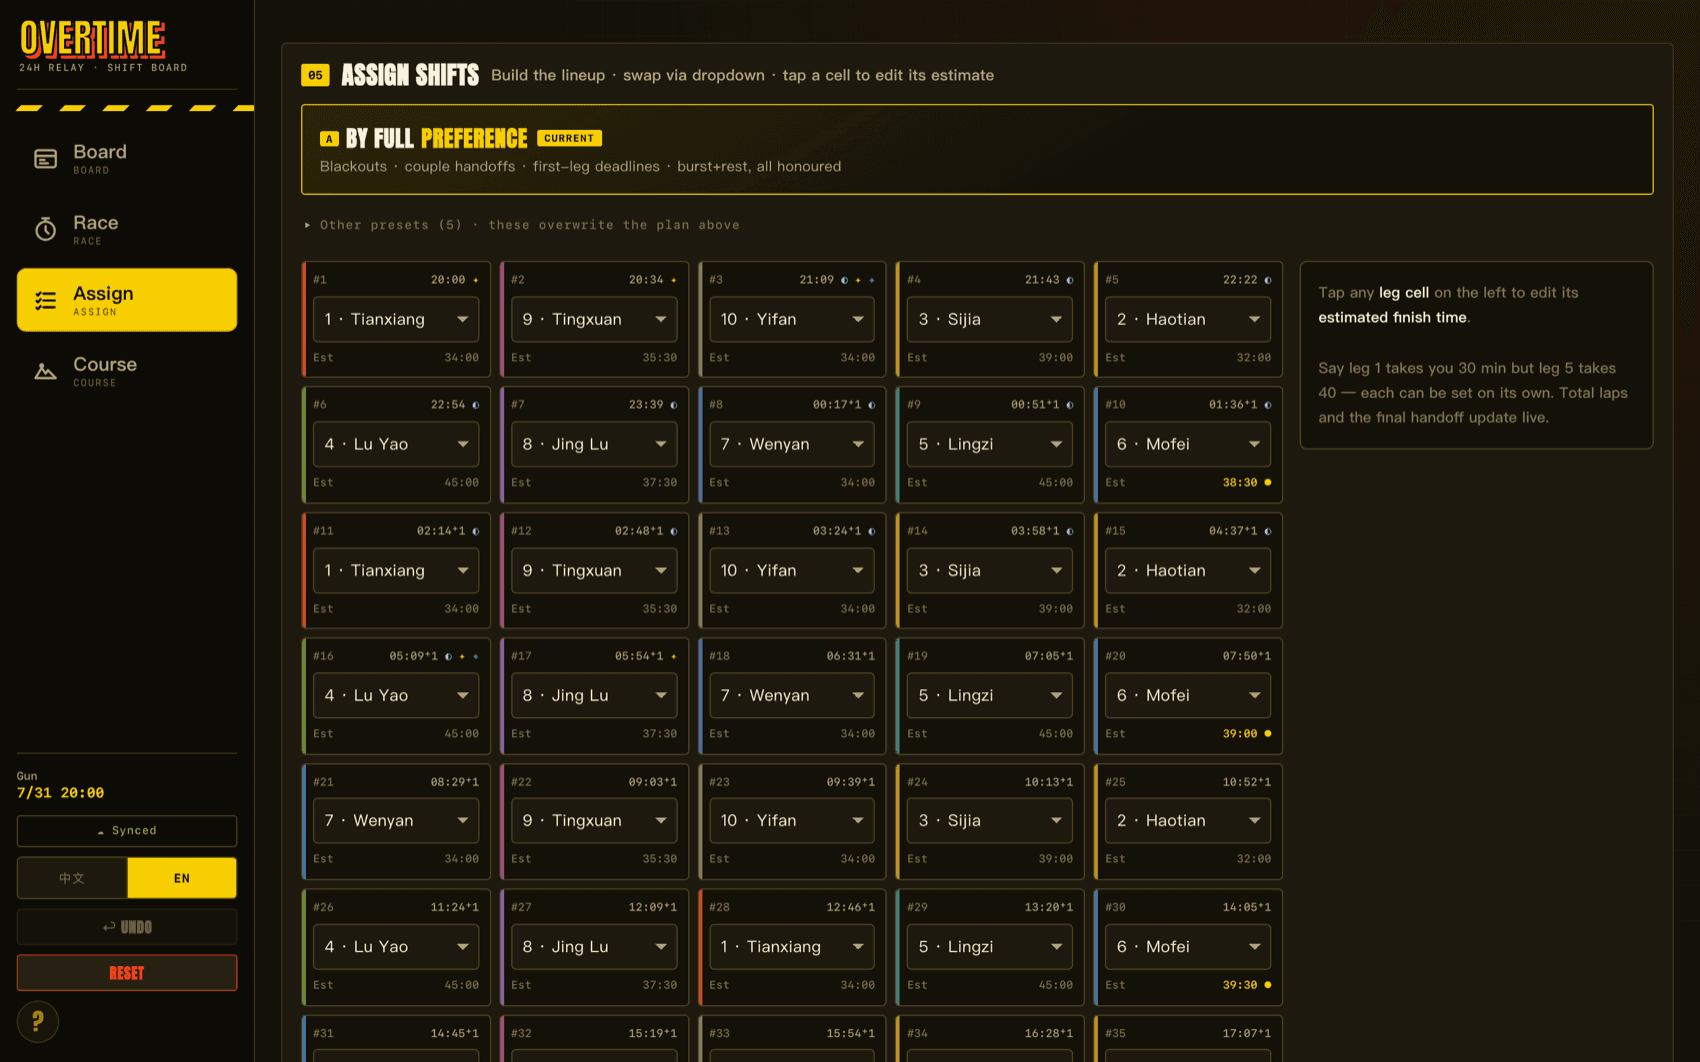
Task: Open leg #19 runner dropdown Lingzi
Action: pos(990,695)
